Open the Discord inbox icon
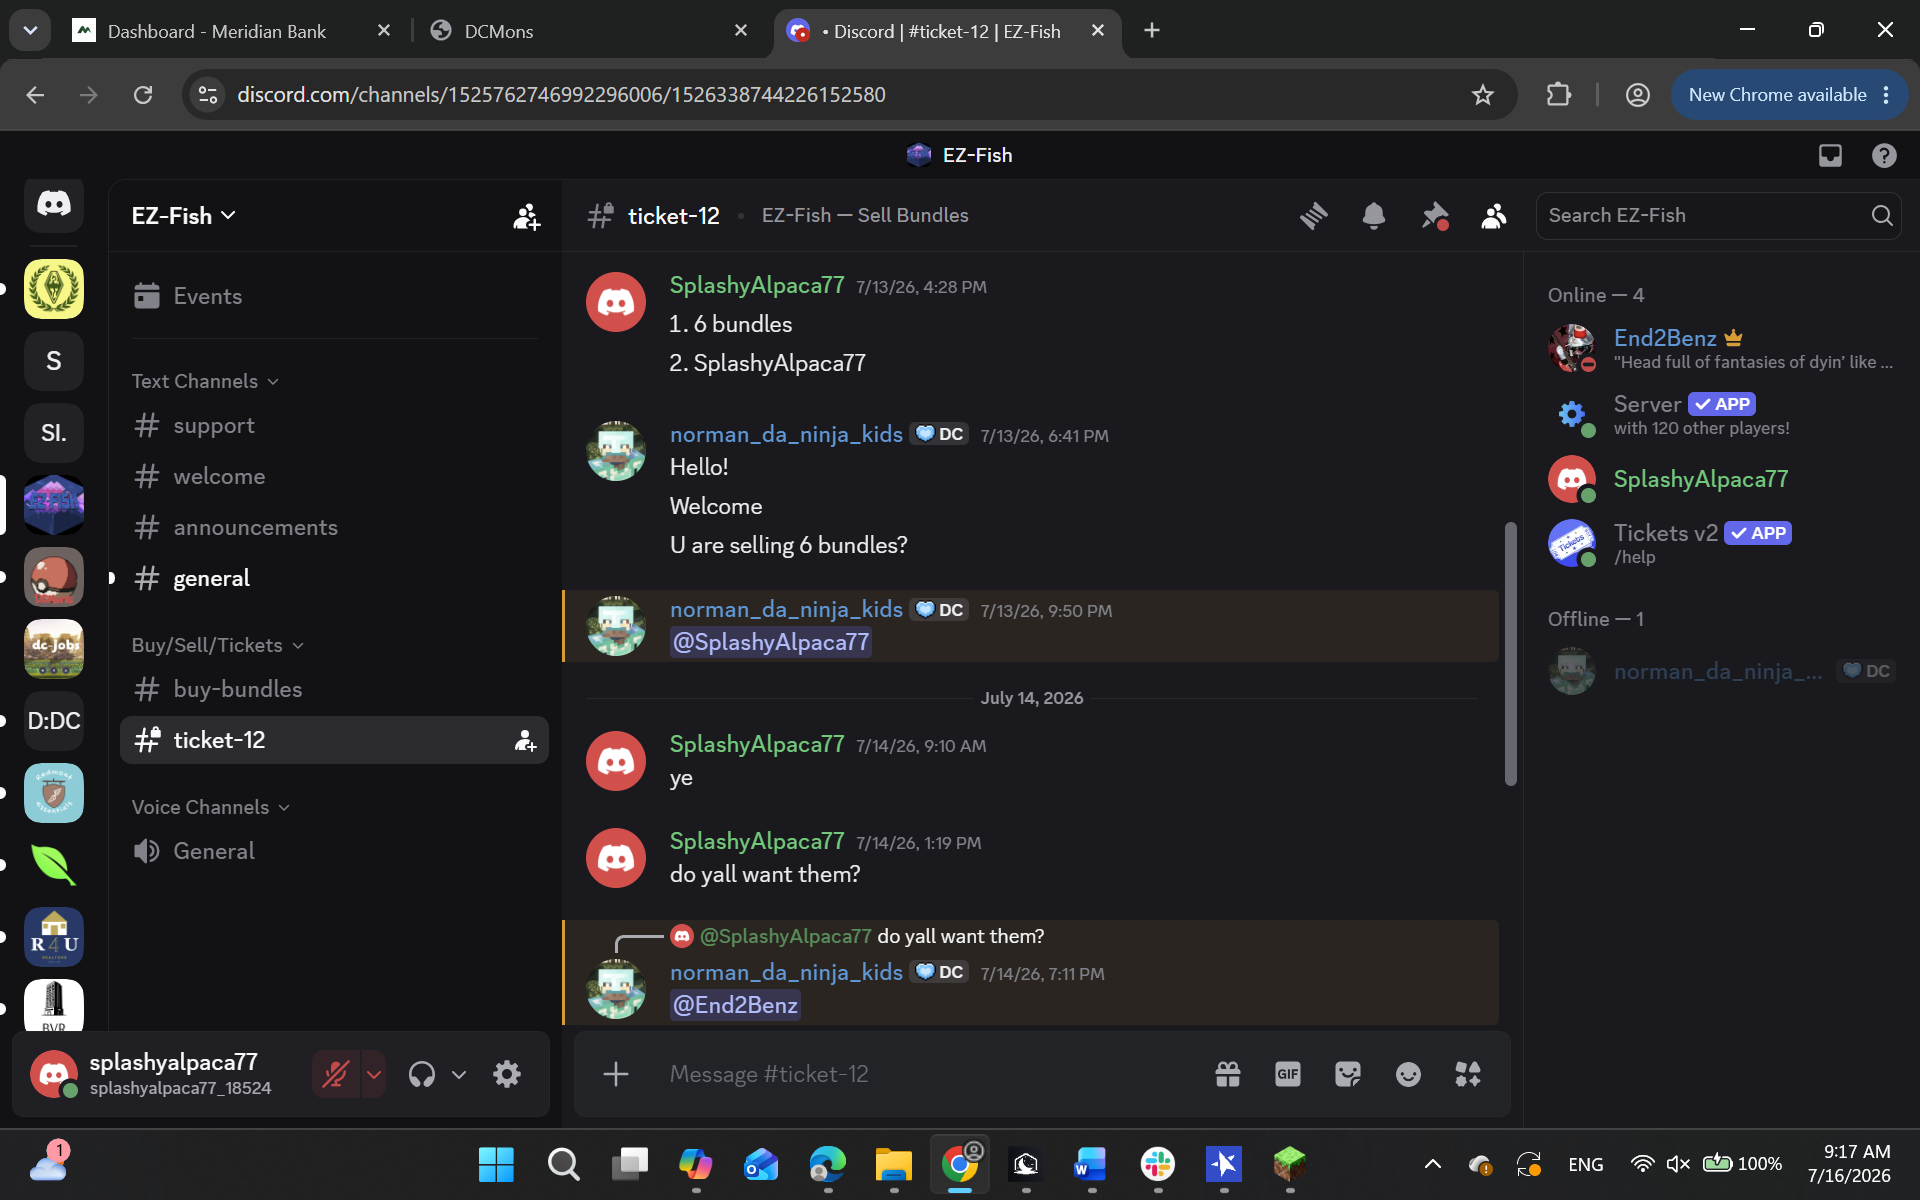 (x=1830, y=155)
